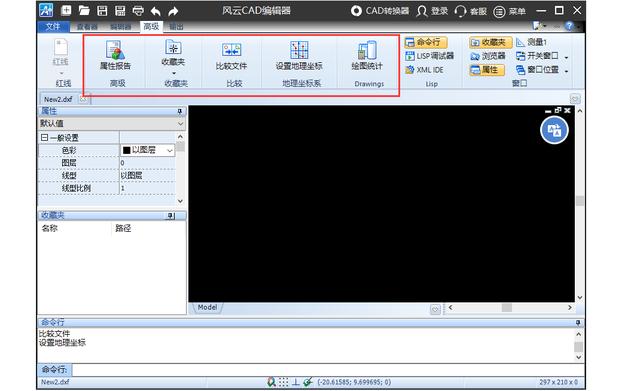The image size is (640, 391).
Task: Toggle the snap icon in status bar
Action: coord(271,382)
